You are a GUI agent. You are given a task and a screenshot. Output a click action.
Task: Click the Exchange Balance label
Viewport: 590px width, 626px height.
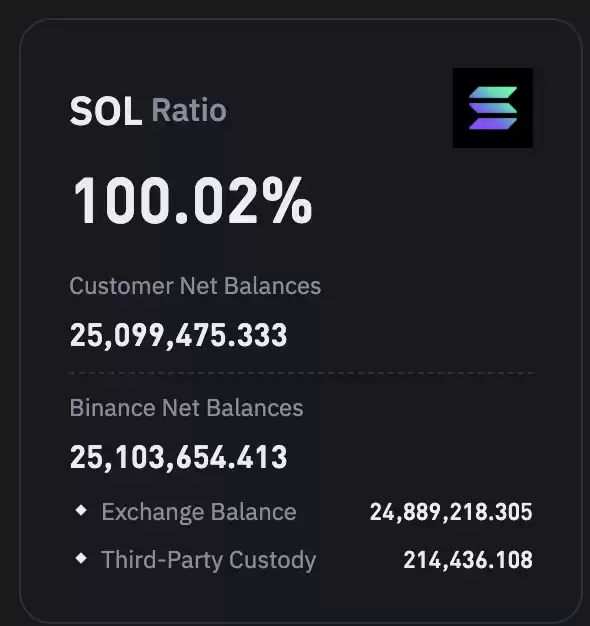(x=199, y=512)
